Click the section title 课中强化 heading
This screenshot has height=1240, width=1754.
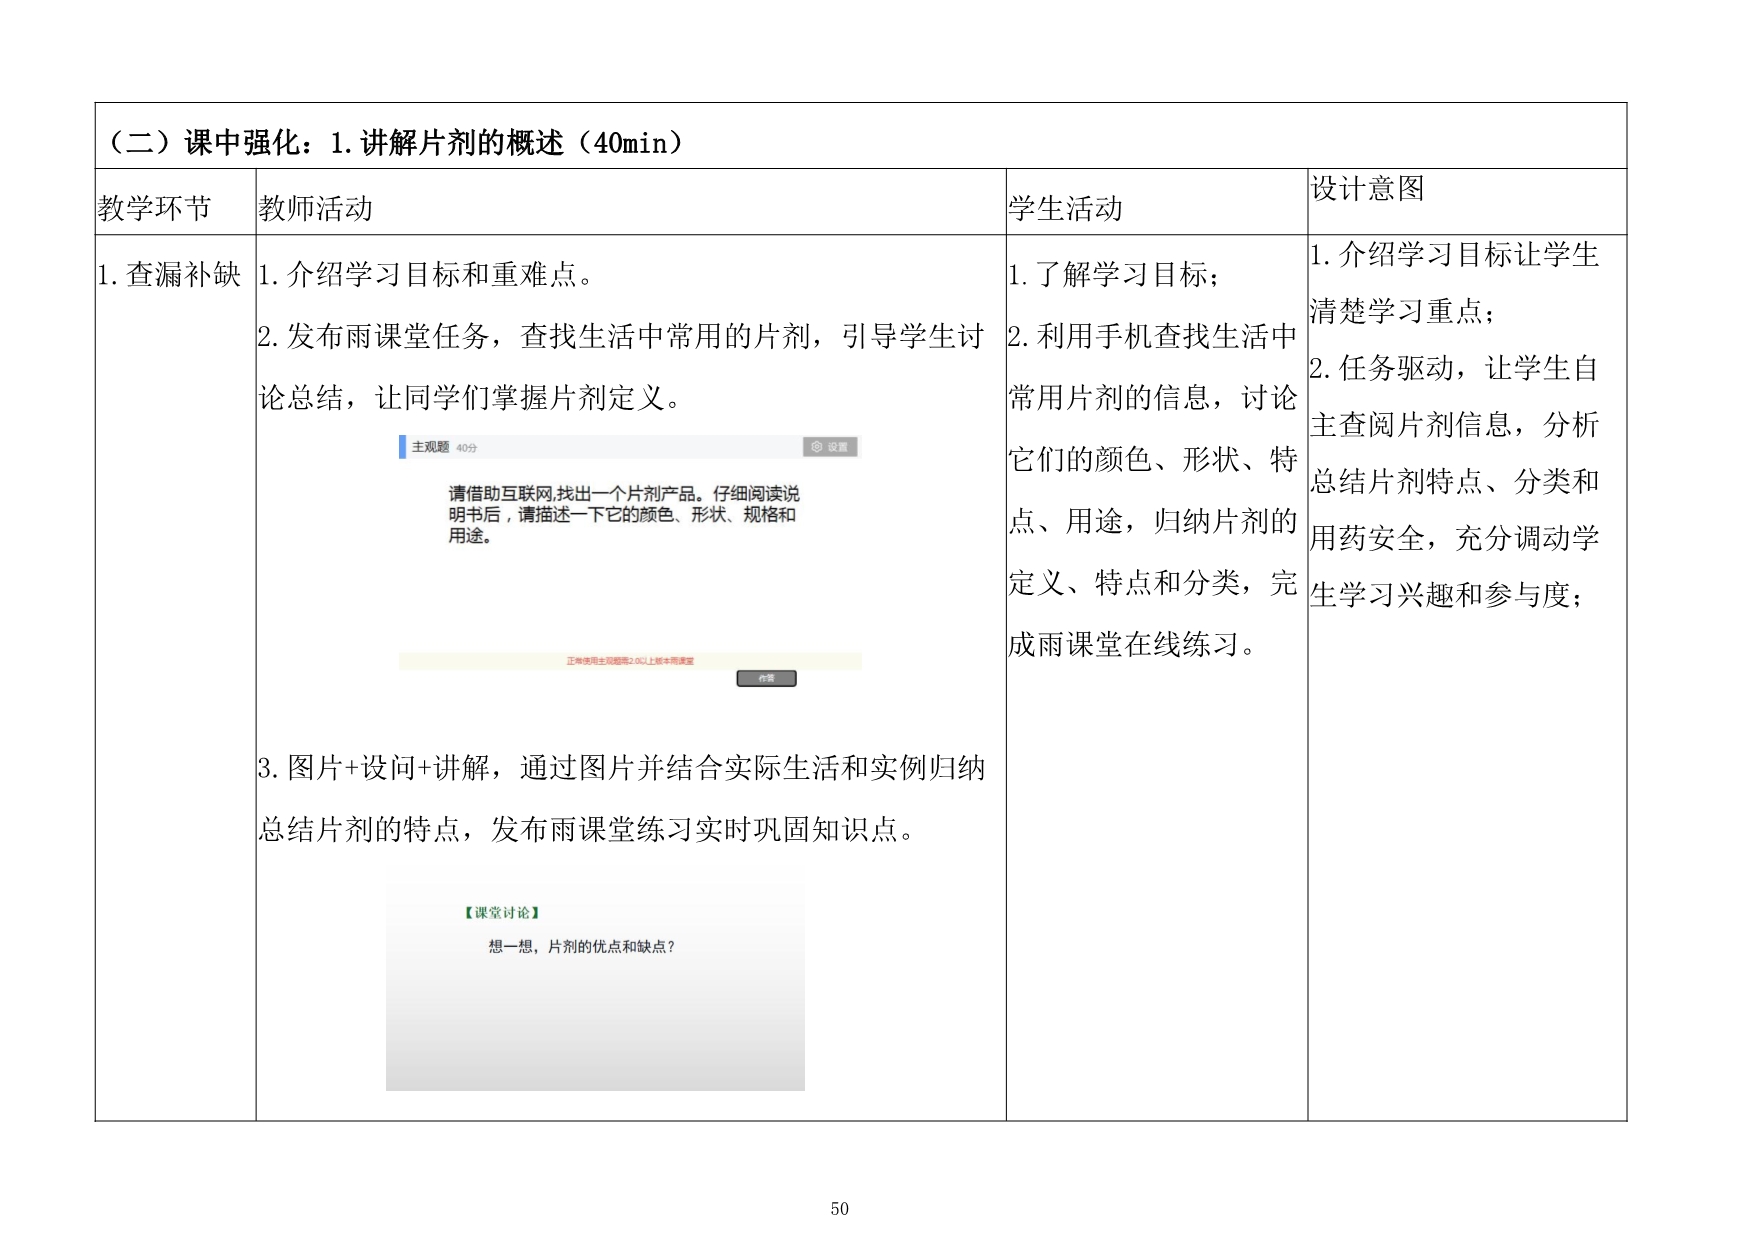(393, 143)
